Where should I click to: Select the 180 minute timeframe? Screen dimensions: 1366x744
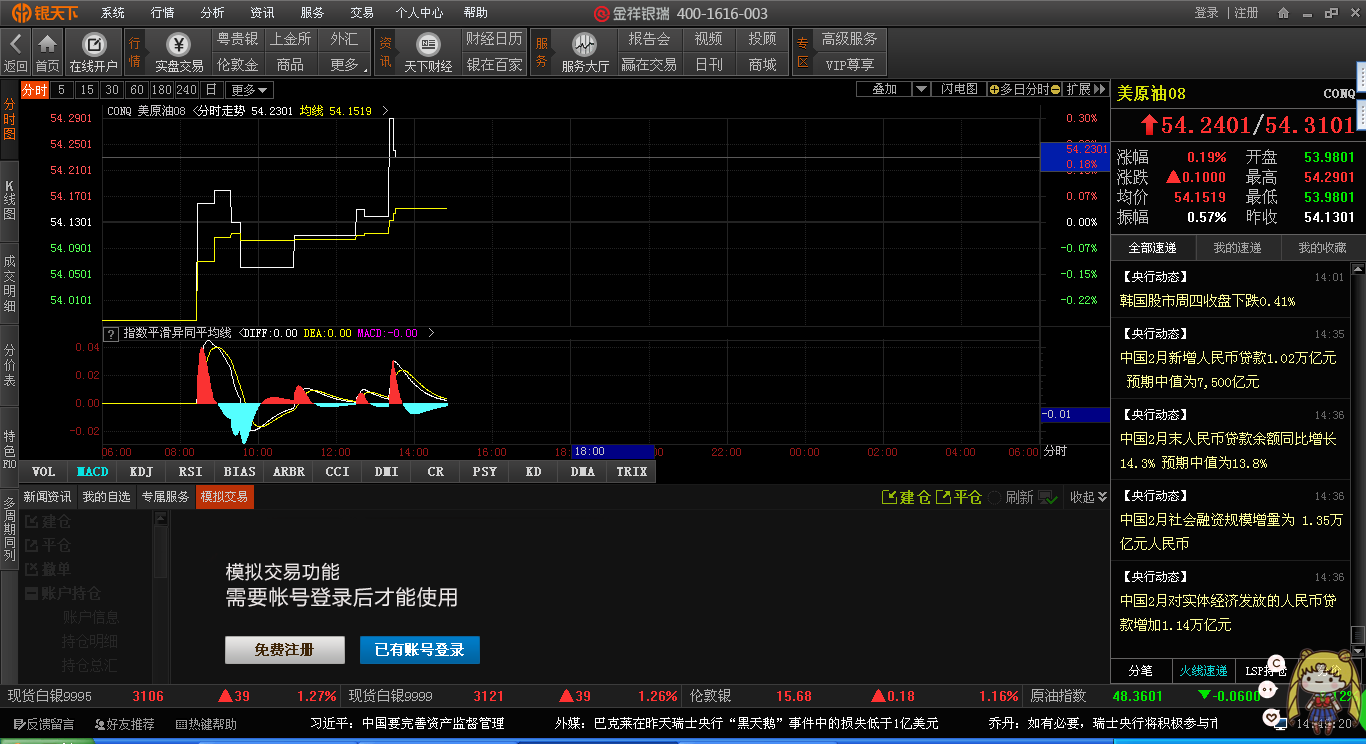coord(161,89)
